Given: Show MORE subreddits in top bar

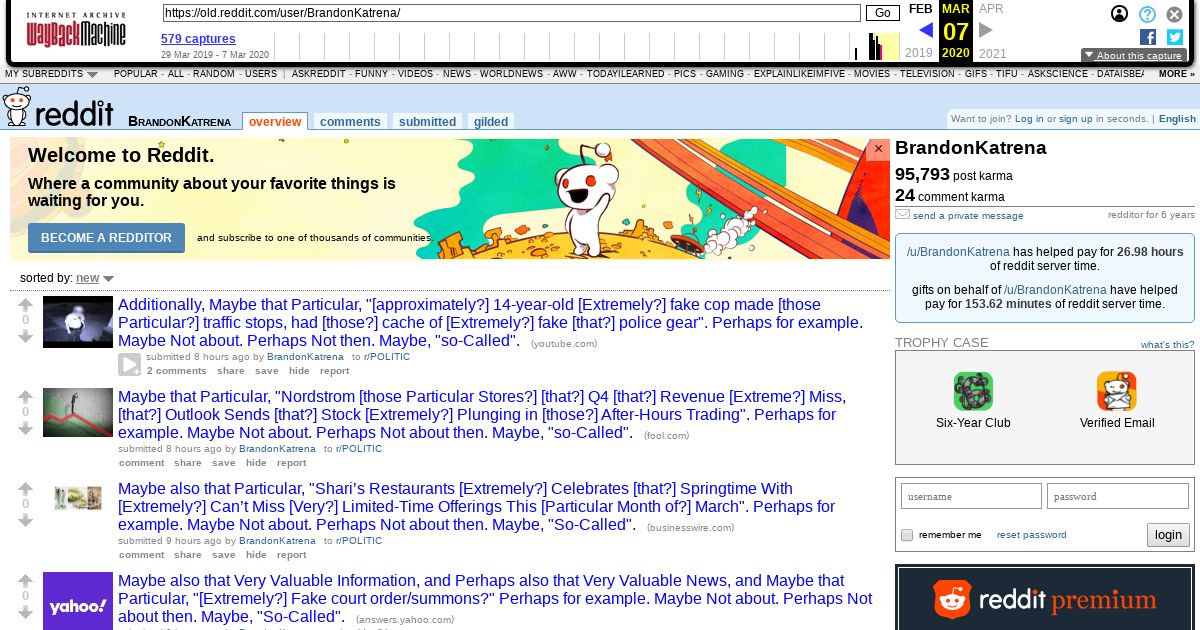Looking at the screenshot, I should pos(1176,74).
